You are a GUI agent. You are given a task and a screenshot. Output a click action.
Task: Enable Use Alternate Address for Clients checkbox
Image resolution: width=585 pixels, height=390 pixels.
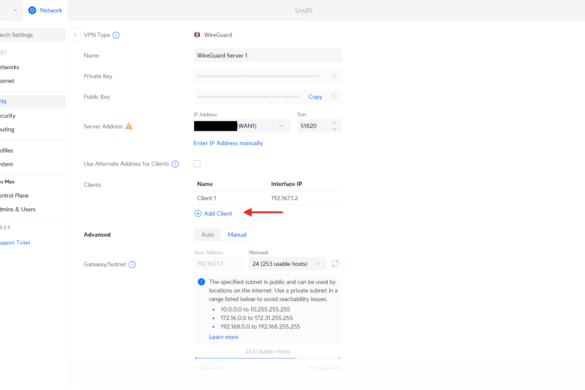[x=197, y=163]
